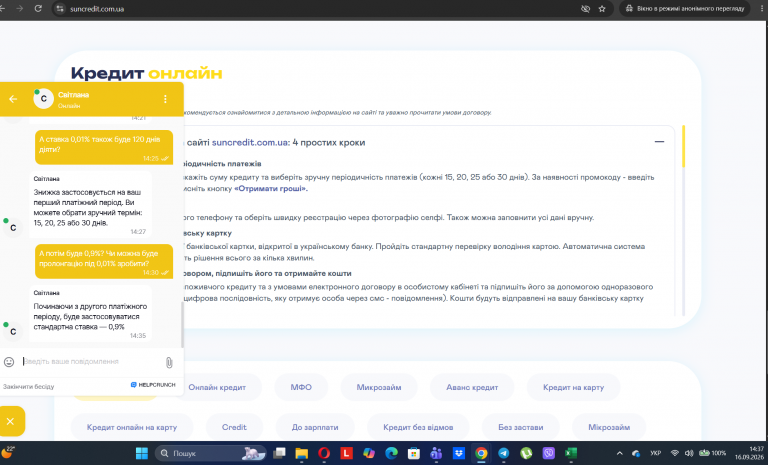Open Excel from the taskbar
The height and width of the screenshot is (465, 768).
click(x=571, y=453)
